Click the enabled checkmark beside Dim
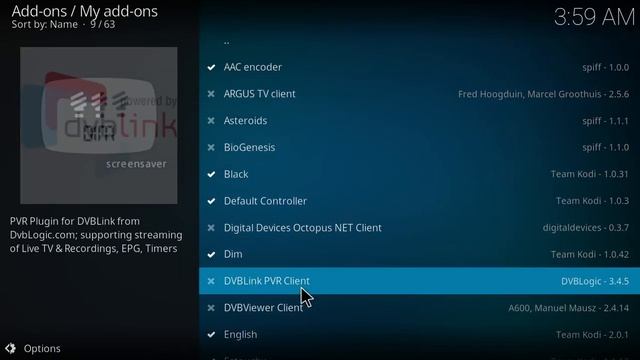This screenshot has width=640, height=360. point(211,255)
